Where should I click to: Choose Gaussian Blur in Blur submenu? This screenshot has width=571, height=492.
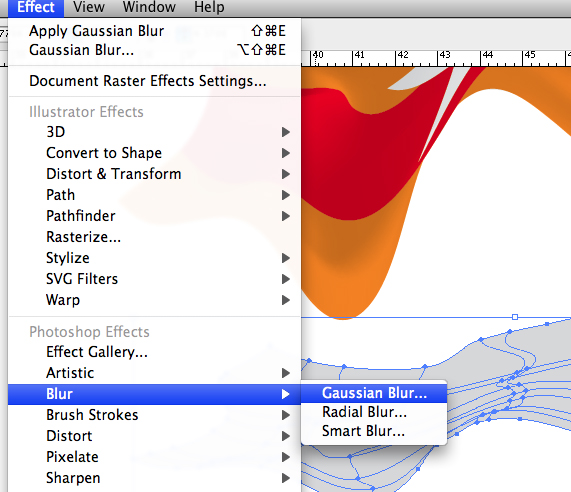coord(374,393)
